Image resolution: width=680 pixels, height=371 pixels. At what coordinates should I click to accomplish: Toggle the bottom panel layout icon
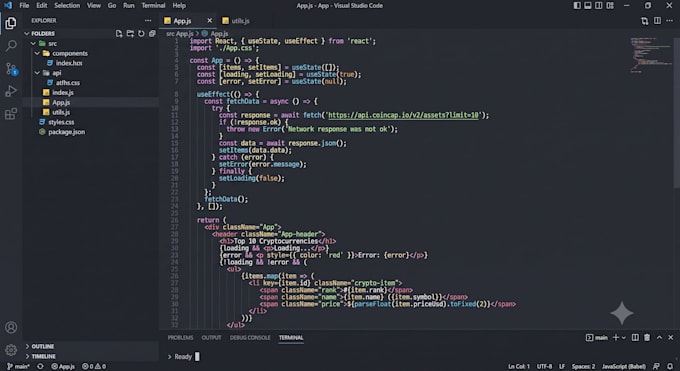pos(588,6)
